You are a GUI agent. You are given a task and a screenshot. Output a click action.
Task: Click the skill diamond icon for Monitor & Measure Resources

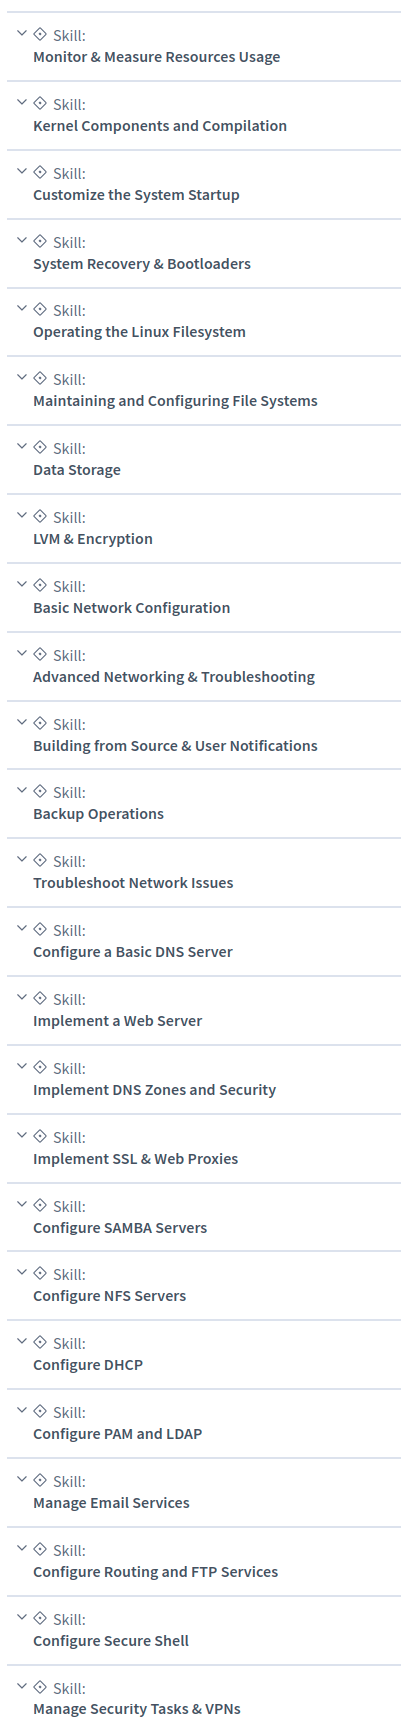[x=40, y=34]
